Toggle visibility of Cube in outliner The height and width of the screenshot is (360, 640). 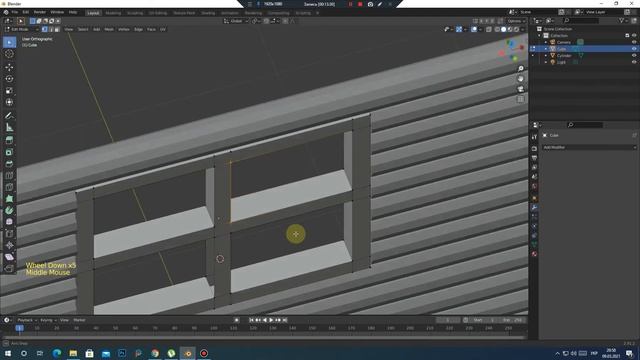[634, 49]
